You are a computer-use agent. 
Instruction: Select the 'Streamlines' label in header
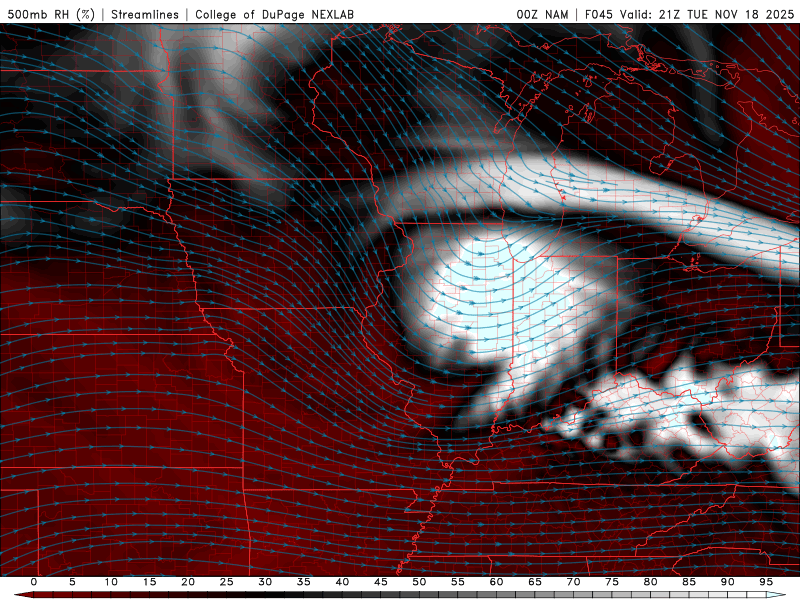point(145,14)
